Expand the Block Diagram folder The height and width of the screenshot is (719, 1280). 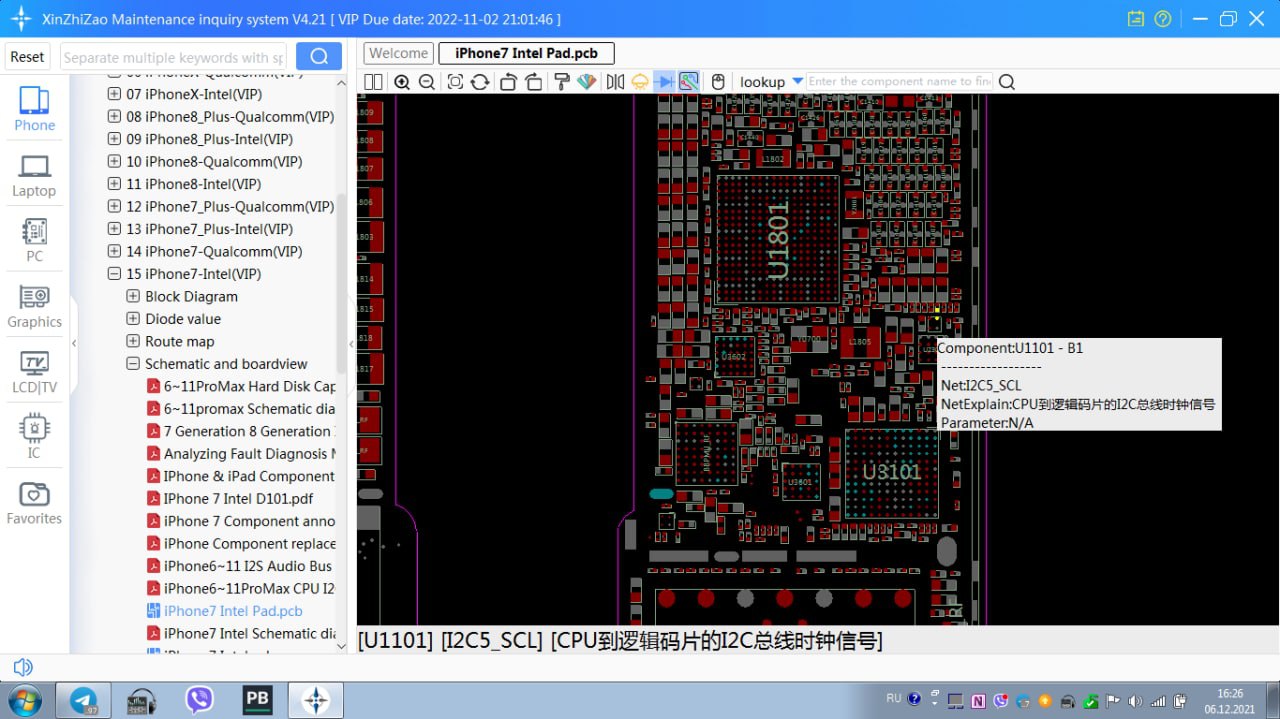click(x=133, y=296)
